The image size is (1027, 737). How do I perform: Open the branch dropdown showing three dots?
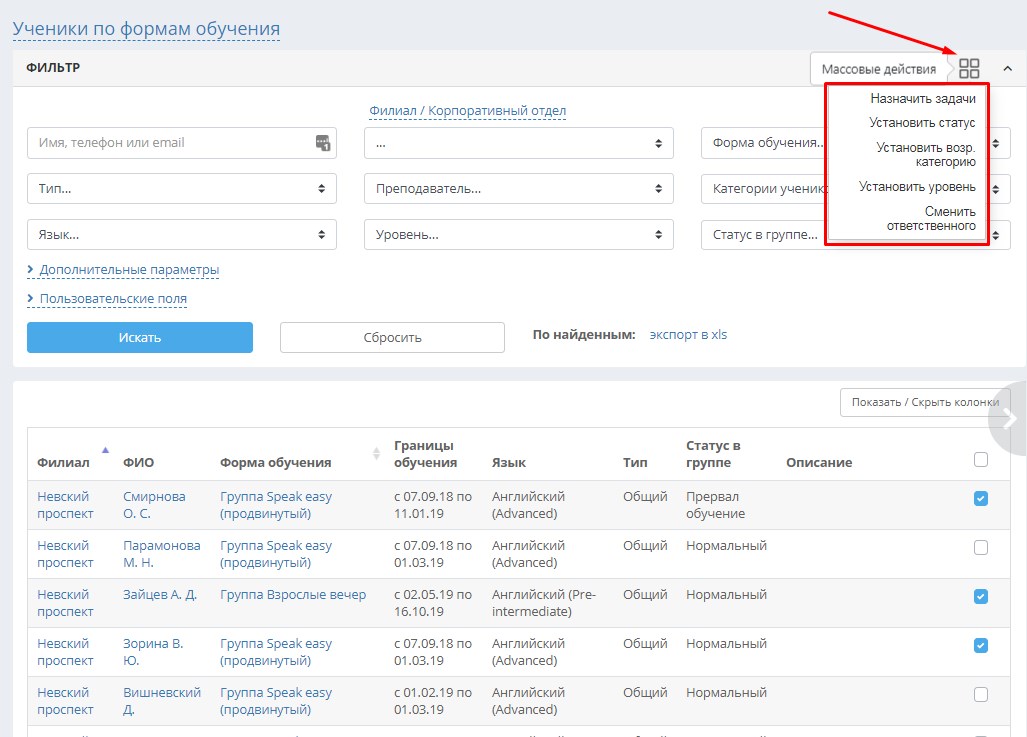tap(519, 143)
